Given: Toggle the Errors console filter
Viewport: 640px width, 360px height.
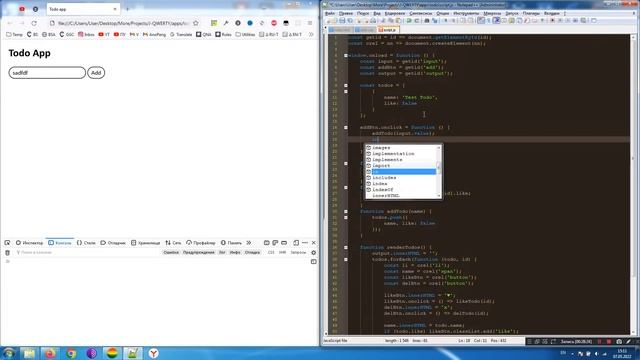Looking at the screenshot, I should [171, 253].
